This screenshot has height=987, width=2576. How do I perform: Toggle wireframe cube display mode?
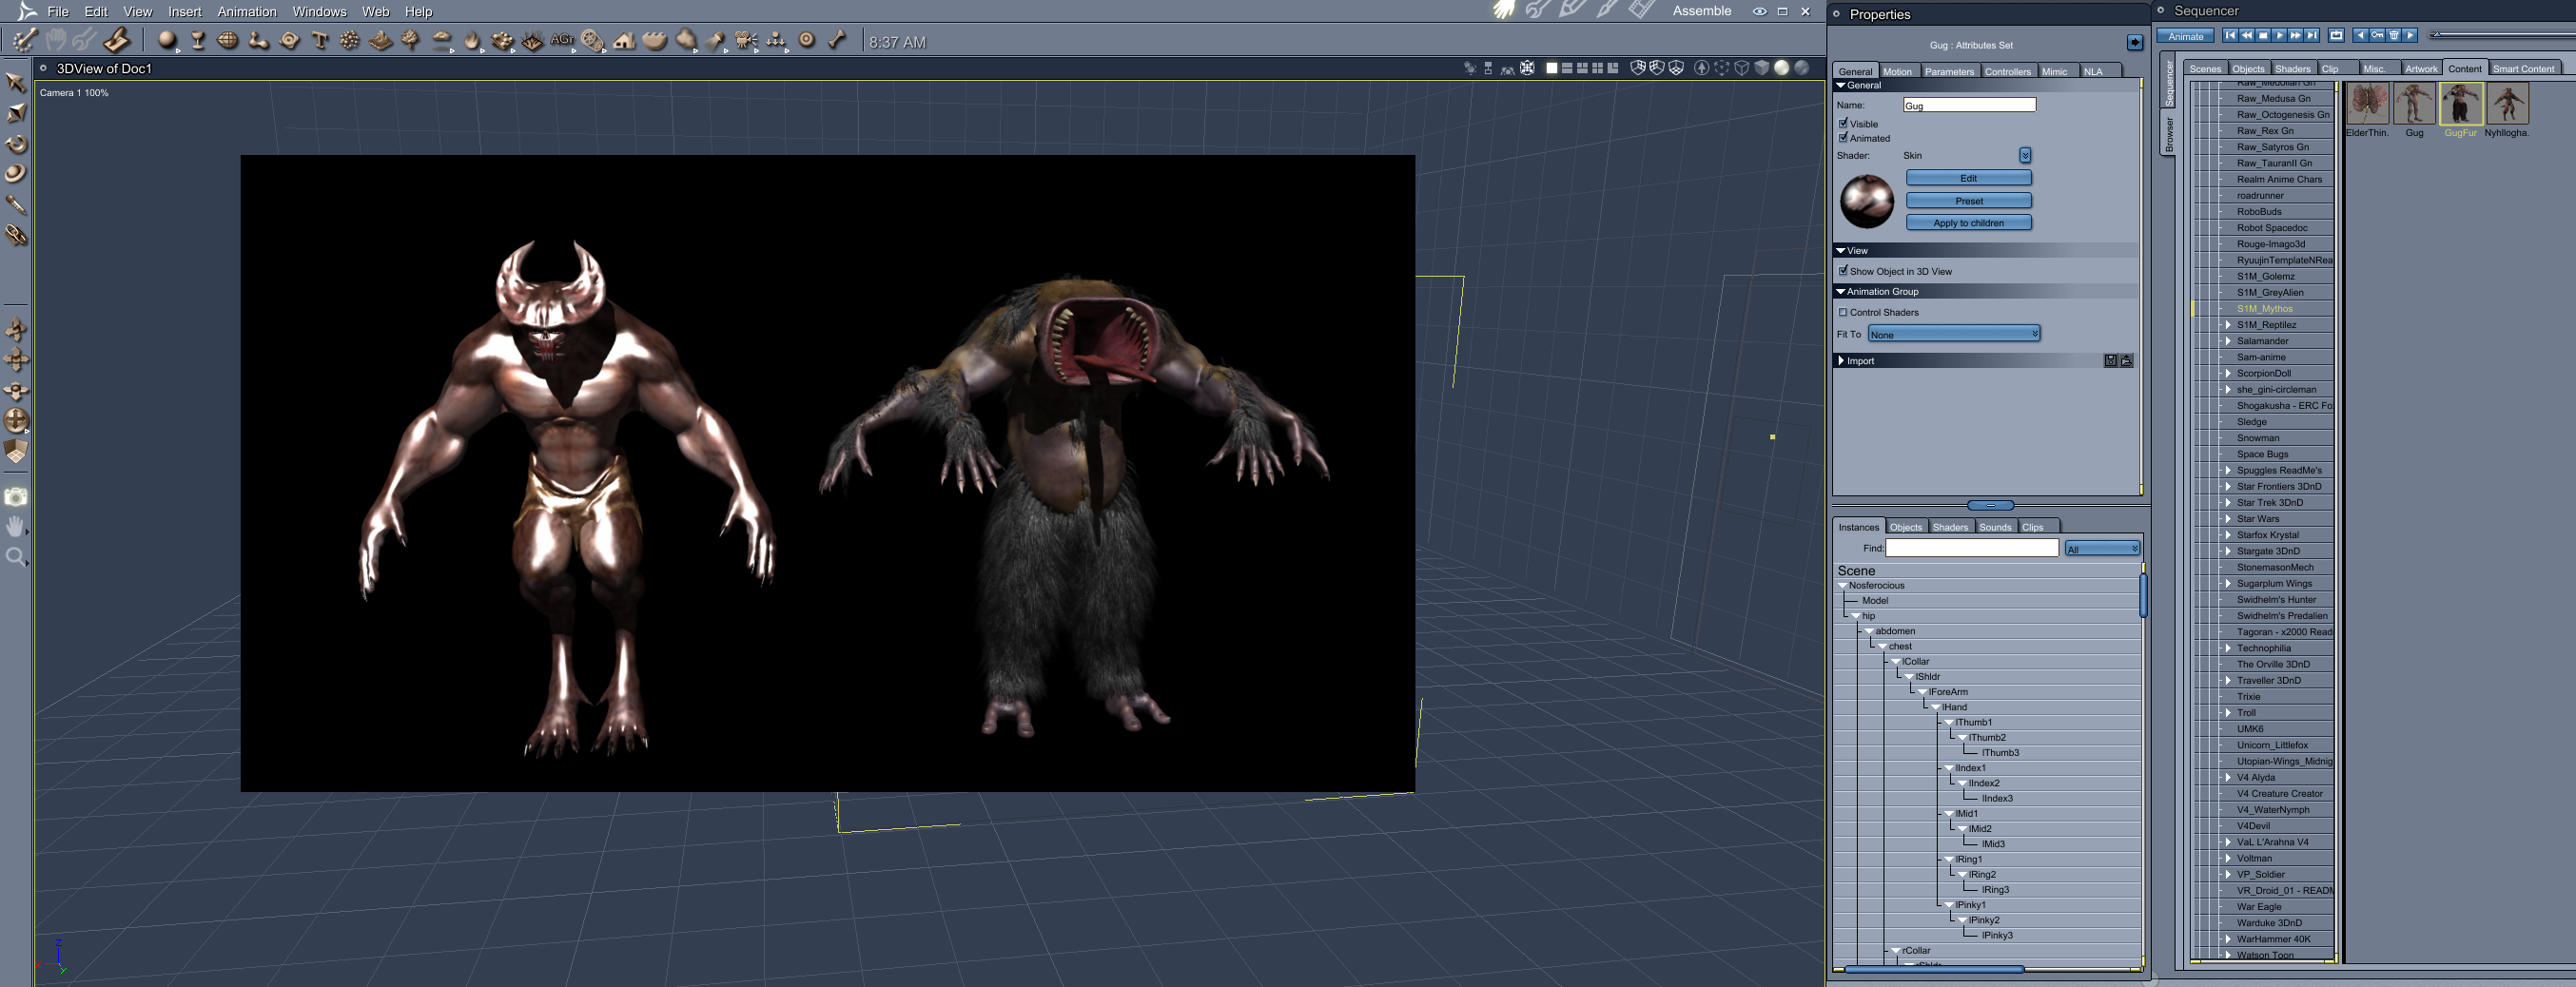[x=1741, y=68]
